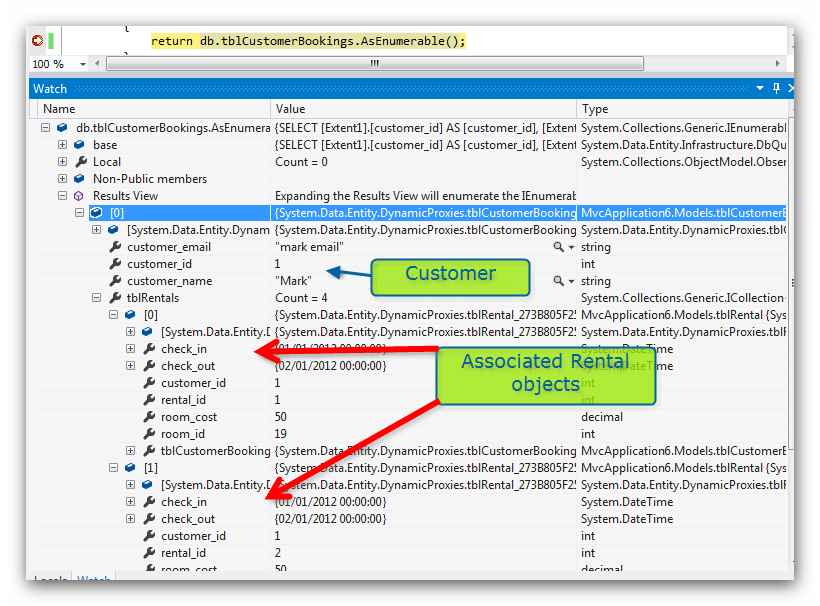Viewport: 820px width, 606px height.
Task: Expand check_out under tblRentals [0]
Action: (130, 365)
